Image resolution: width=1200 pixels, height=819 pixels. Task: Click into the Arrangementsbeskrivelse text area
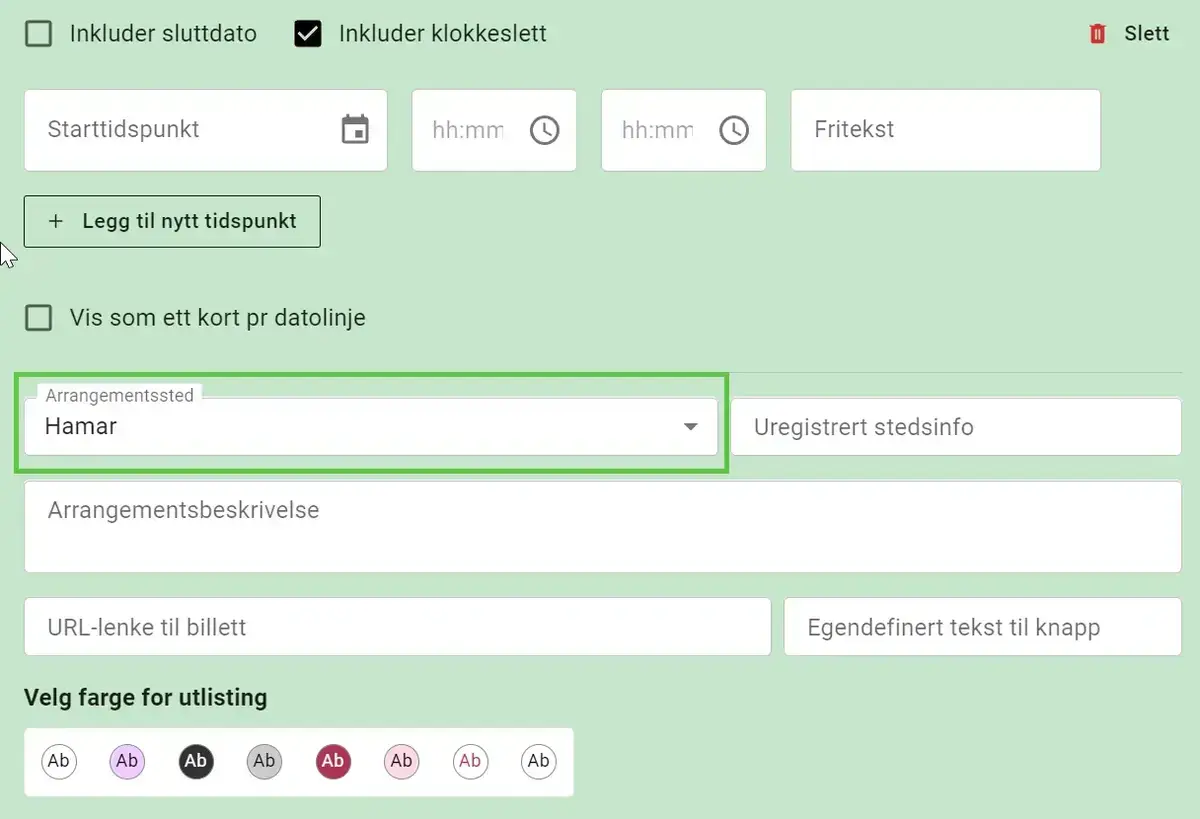tap(602, 527)
